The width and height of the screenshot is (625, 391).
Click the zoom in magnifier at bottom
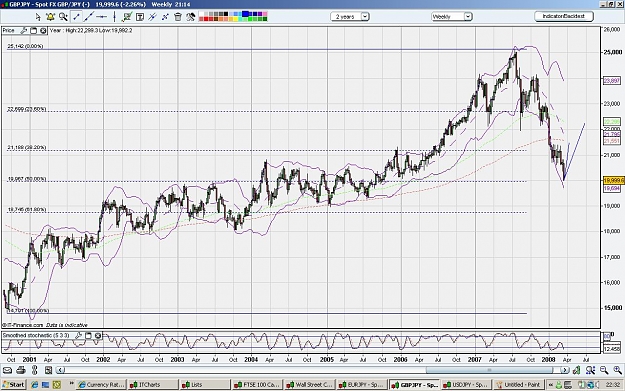[x=617, y=370]
